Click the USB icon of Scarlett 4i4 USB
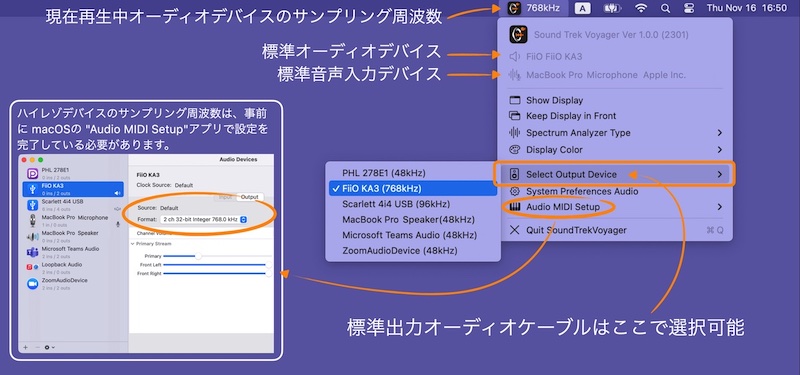800x375 pixels. point(33,205)
